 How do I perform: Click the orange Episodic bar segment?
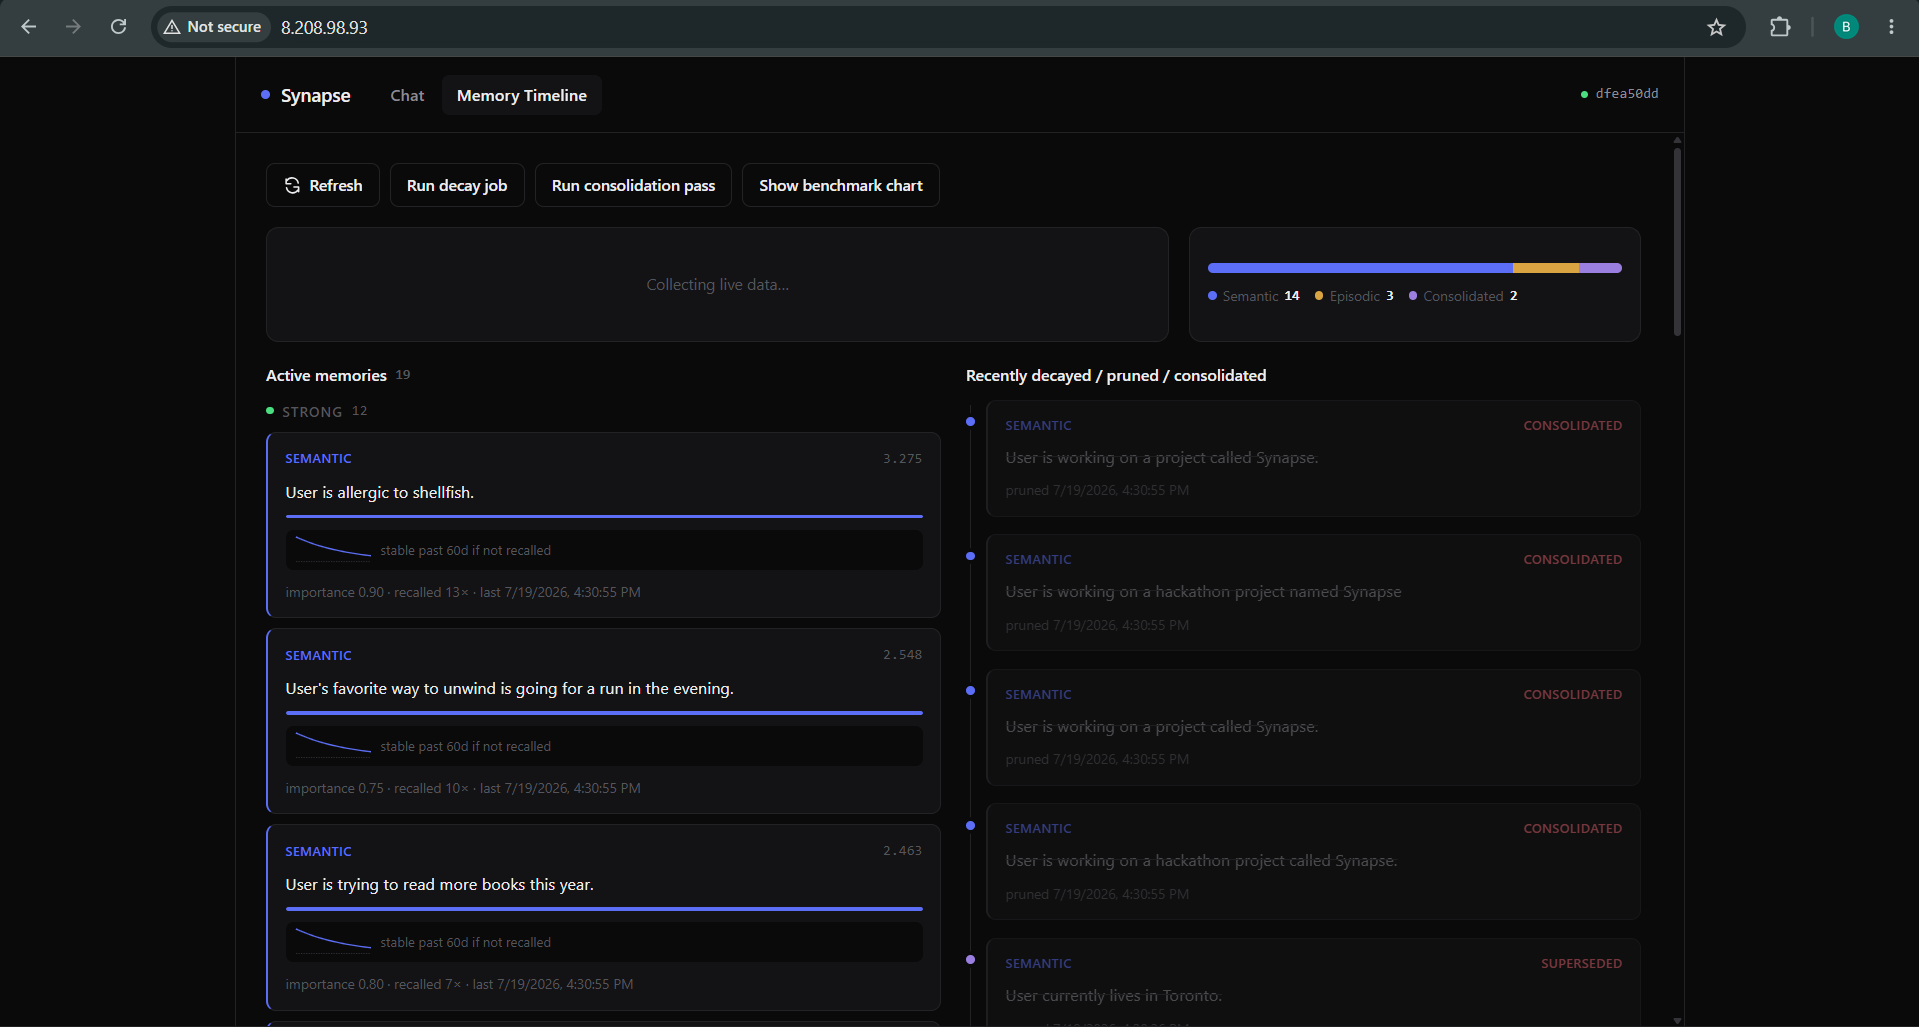click(1546, 268)
